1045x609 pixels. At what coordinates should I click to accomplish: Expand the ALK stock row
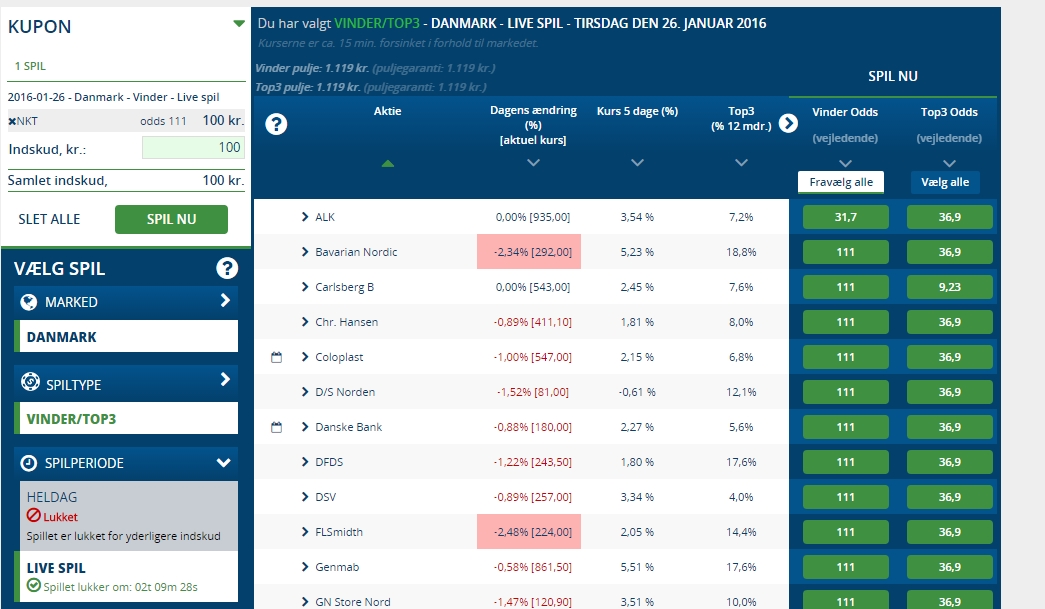tap(305, 217)
